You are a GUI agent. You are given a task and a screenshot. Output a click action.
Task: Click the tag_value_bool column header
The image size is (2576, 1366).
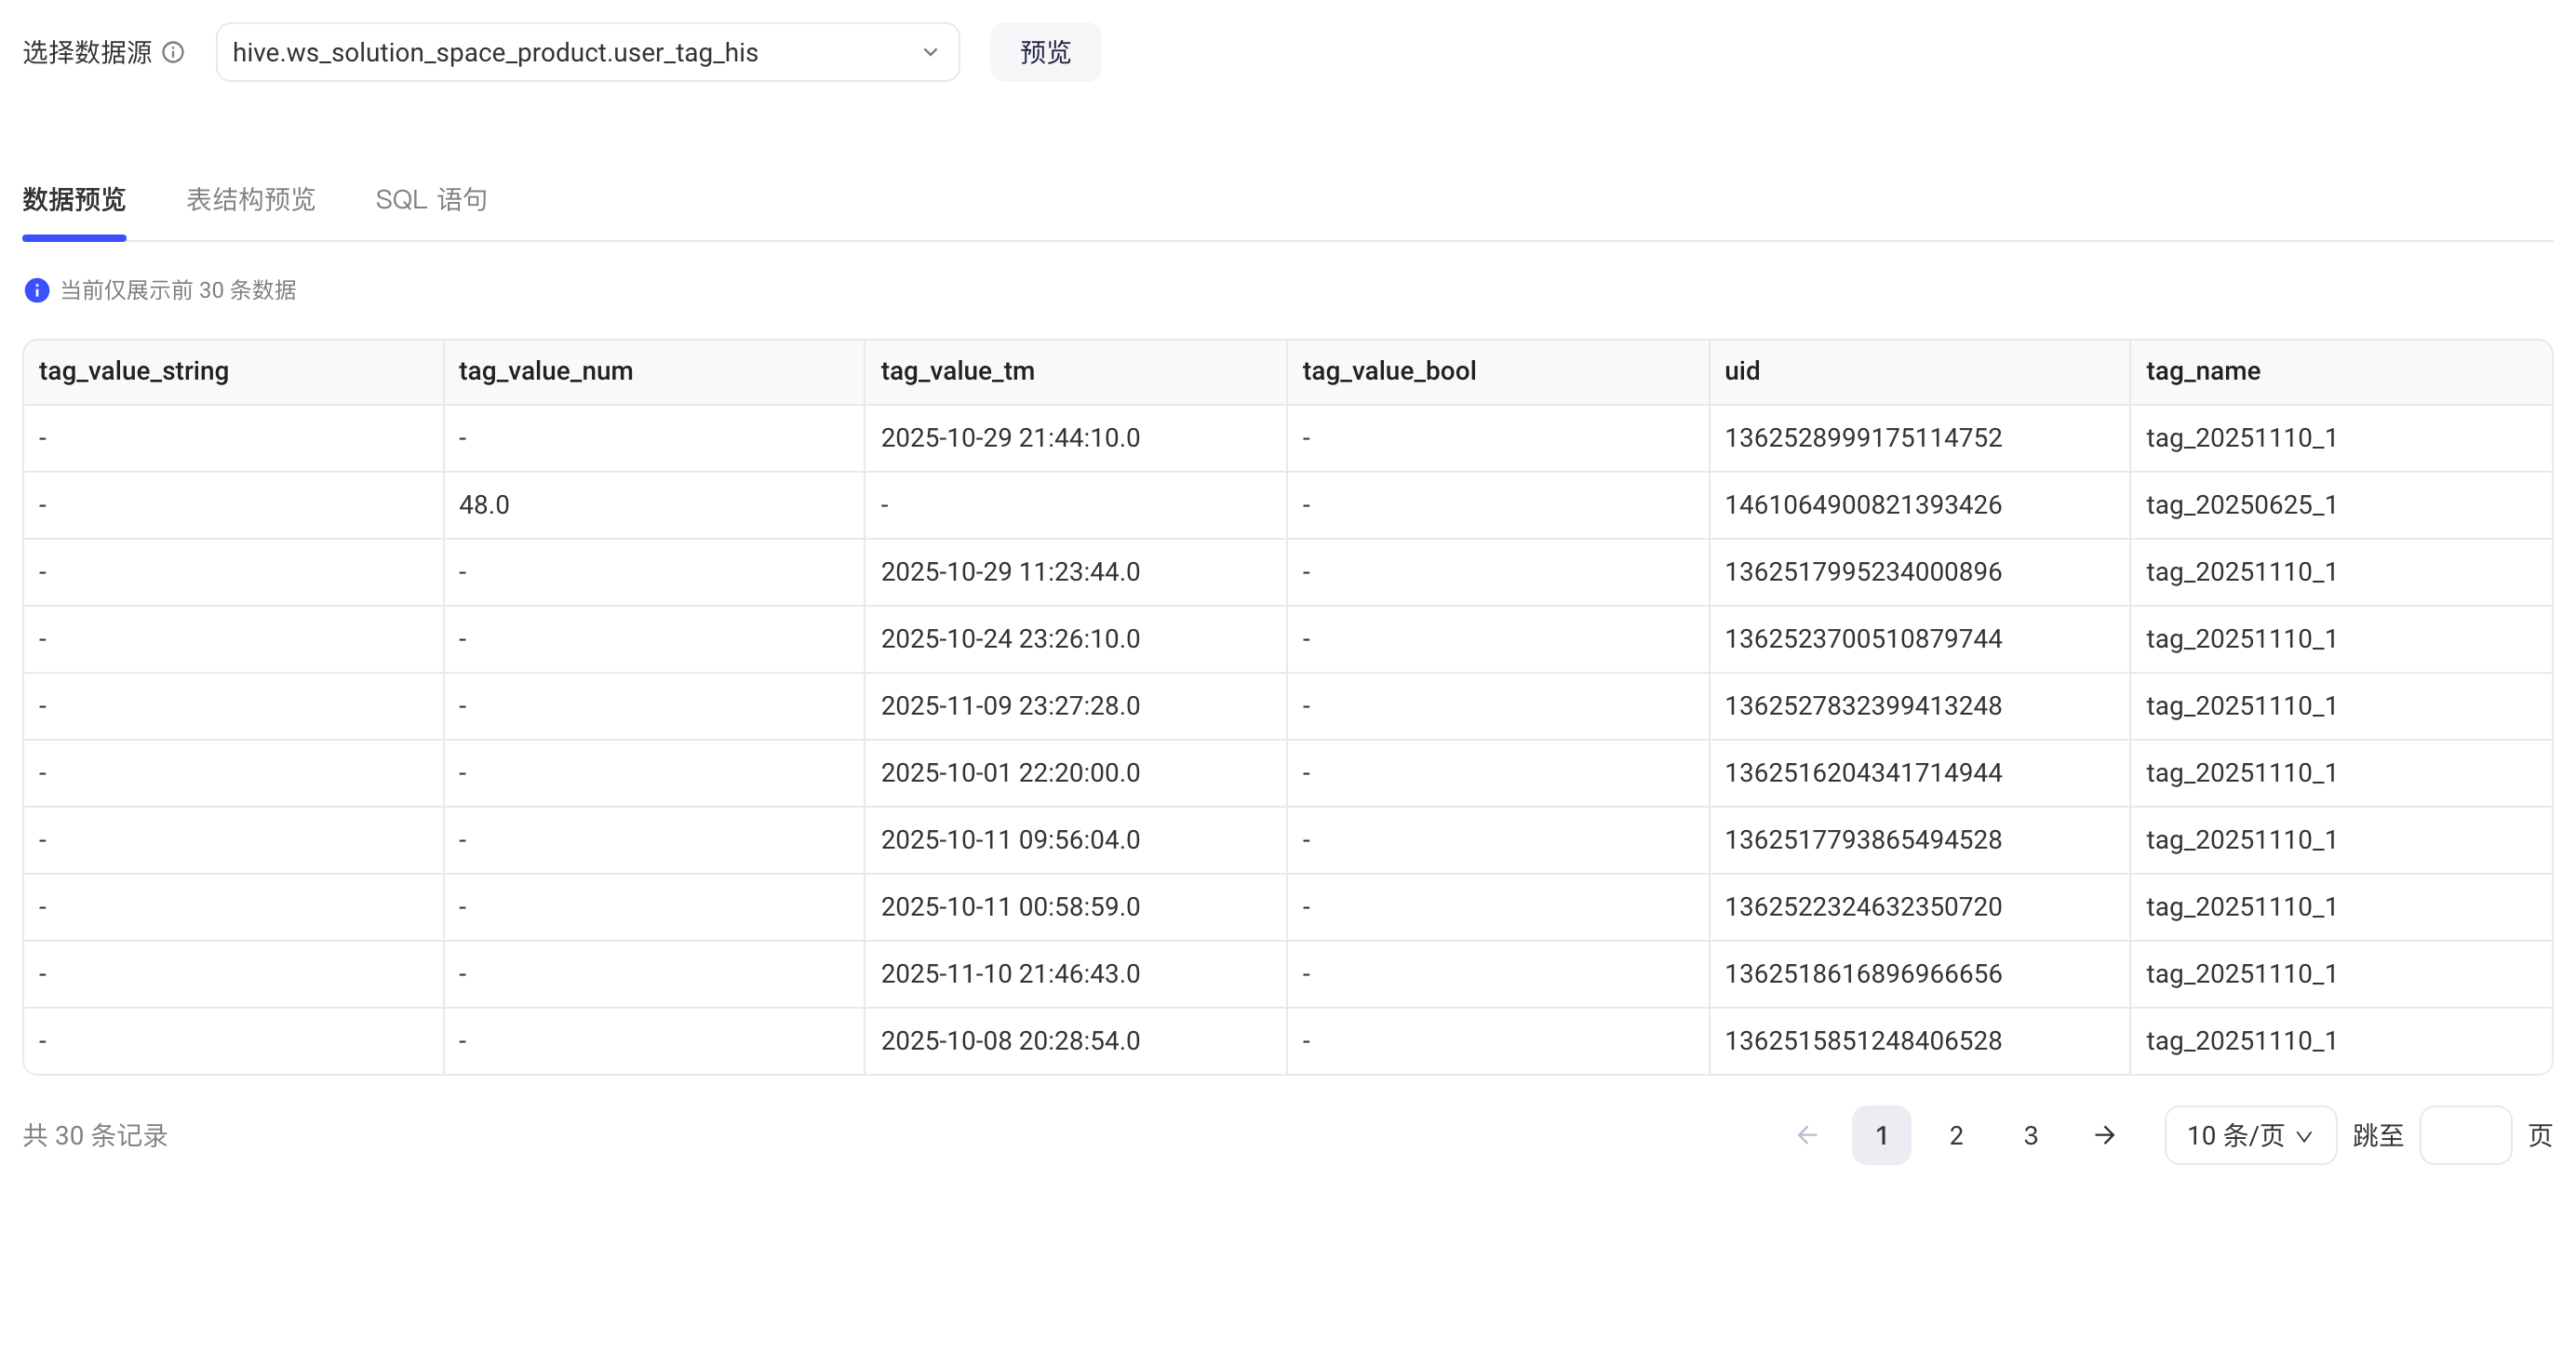pyautogui.click(x=1498, y=371)
